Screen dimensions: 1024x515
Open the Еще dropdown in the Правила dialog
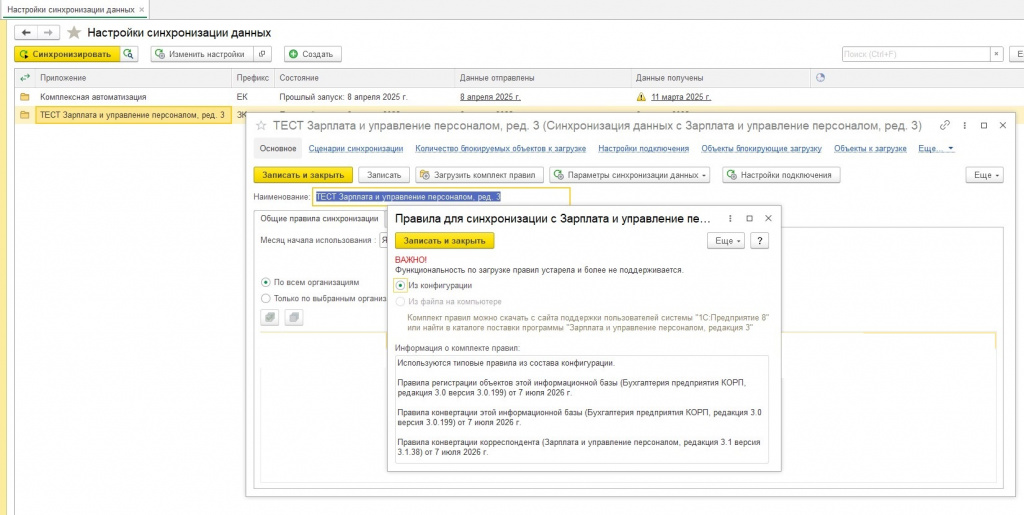click(726, 241)
